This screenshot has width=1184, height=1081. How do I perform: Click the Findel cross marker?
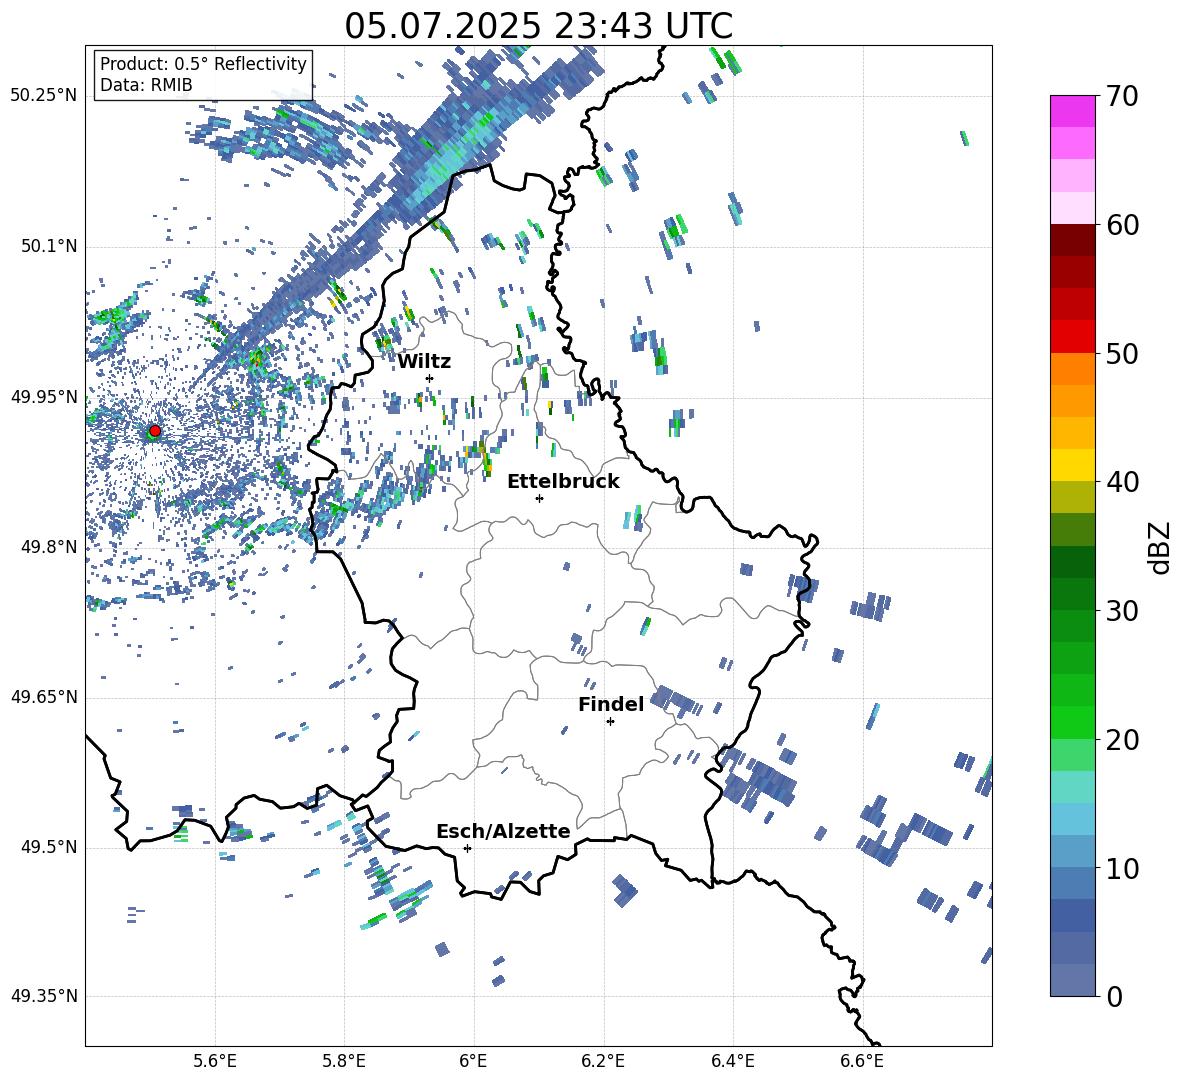[x=610, y=722]
